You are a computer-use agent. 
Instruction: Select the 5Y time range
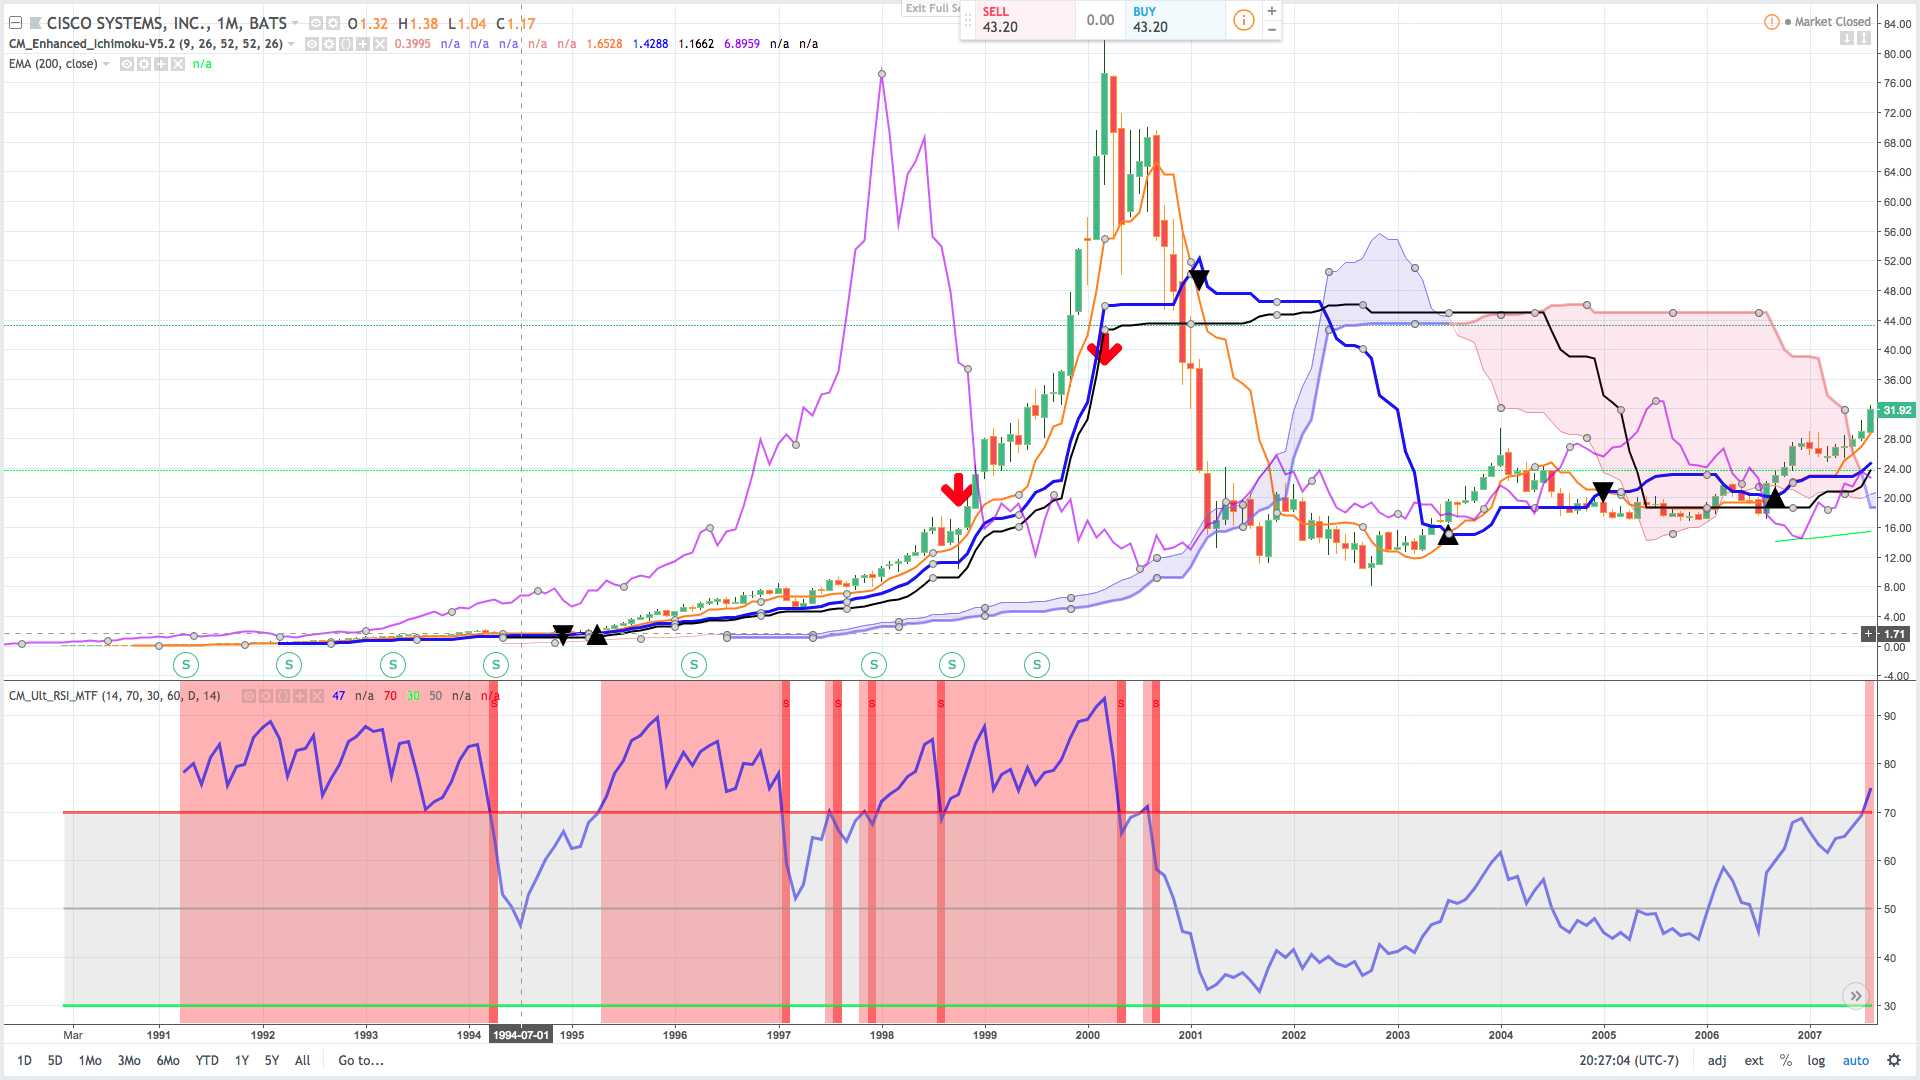[271, 1060]
